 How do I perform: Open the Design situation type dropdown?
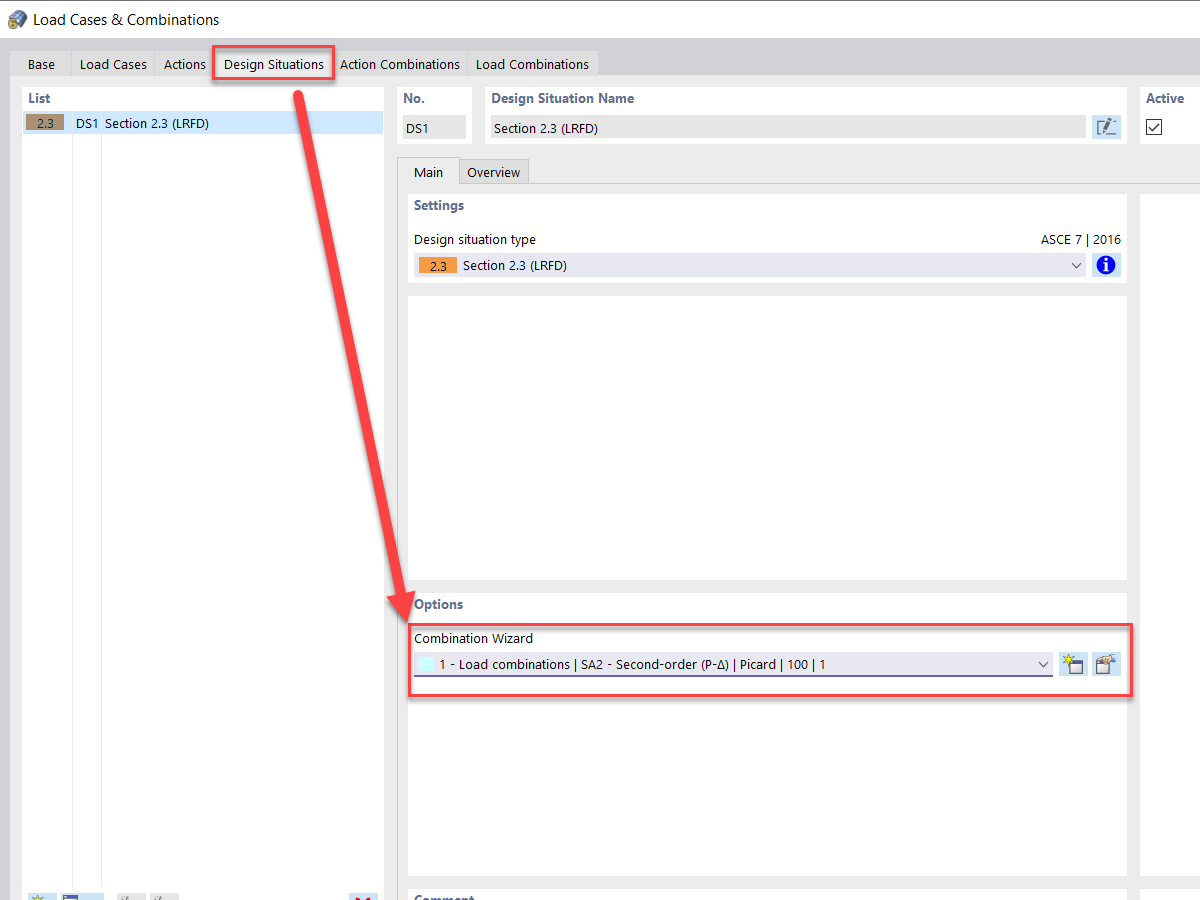click(1077, 265)
